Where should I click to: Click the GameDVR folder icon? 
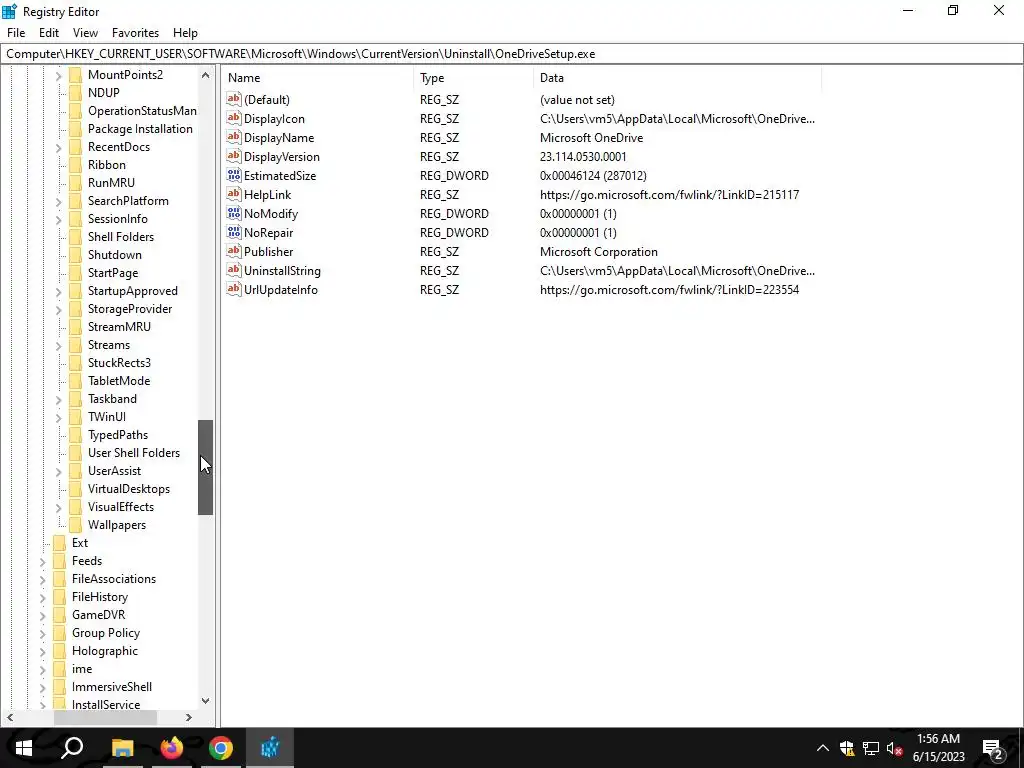(59, 615)
